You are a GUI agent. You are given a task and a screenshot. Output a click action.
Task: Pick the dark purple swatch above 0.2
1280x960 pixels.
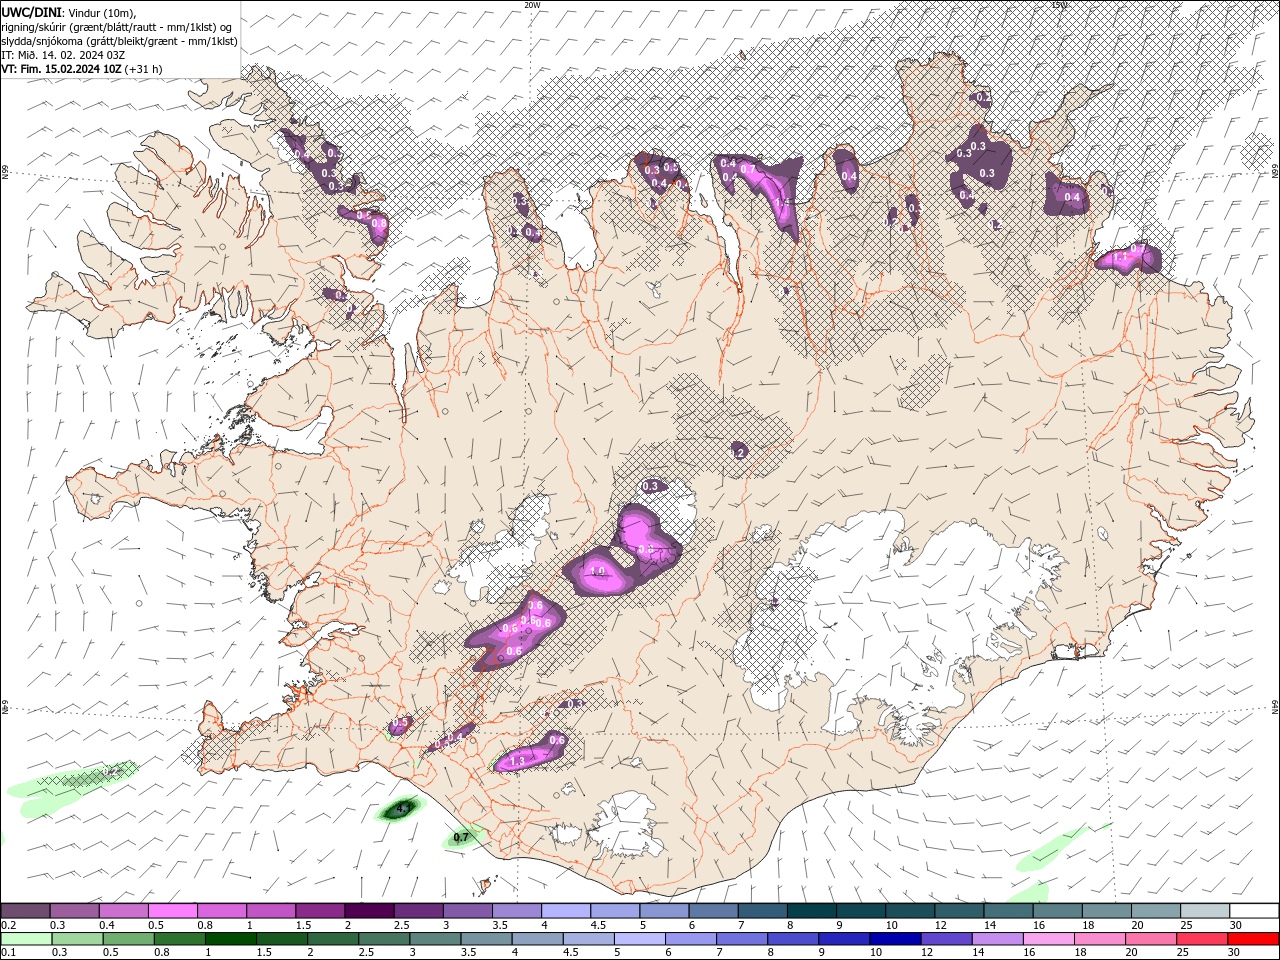tap(26, 911)
